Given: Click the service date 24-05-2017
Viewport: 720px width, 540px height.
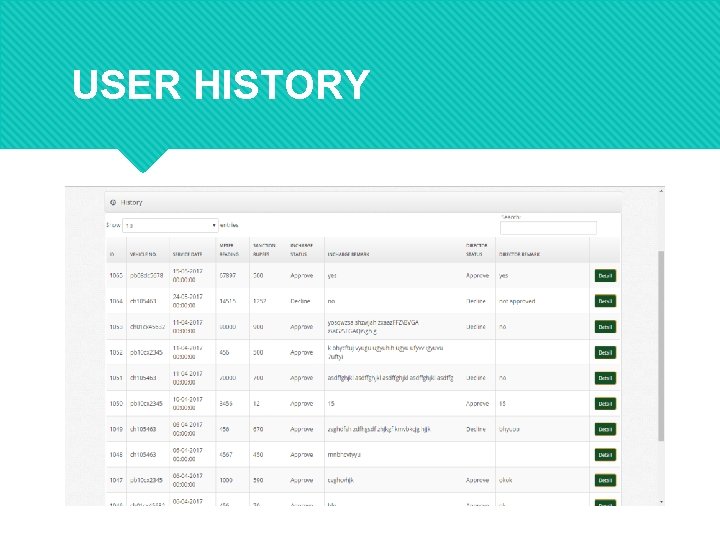Looking at the screenshot, I should click(187, 297).
